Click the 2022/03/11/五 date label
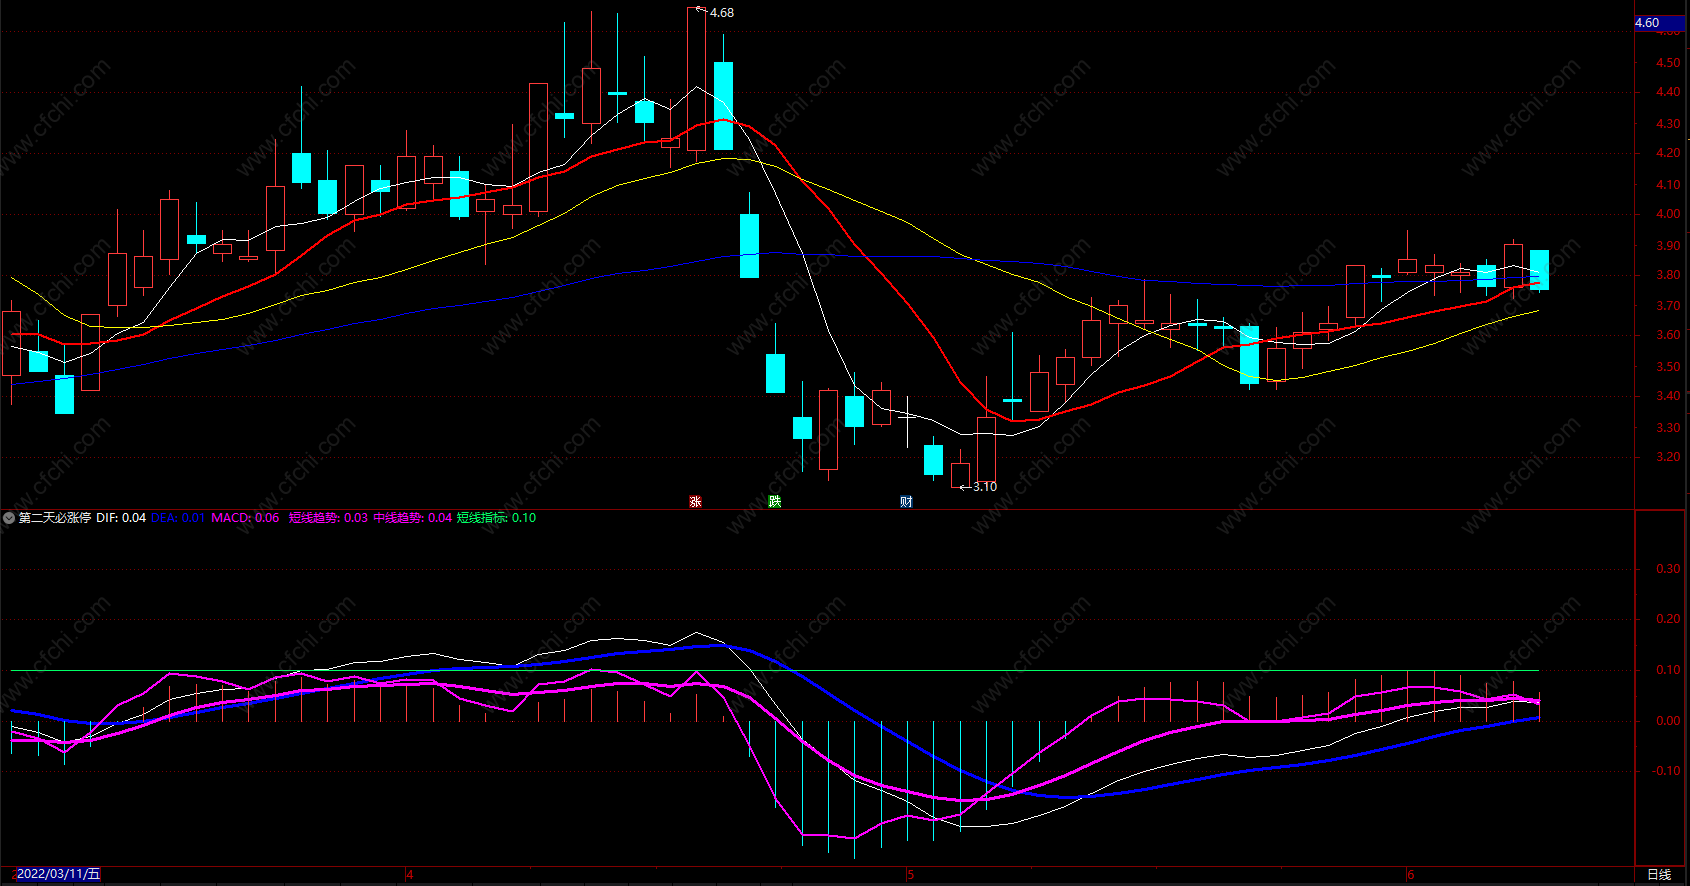Screen dimensions: 1690x886 pos(58,874)
